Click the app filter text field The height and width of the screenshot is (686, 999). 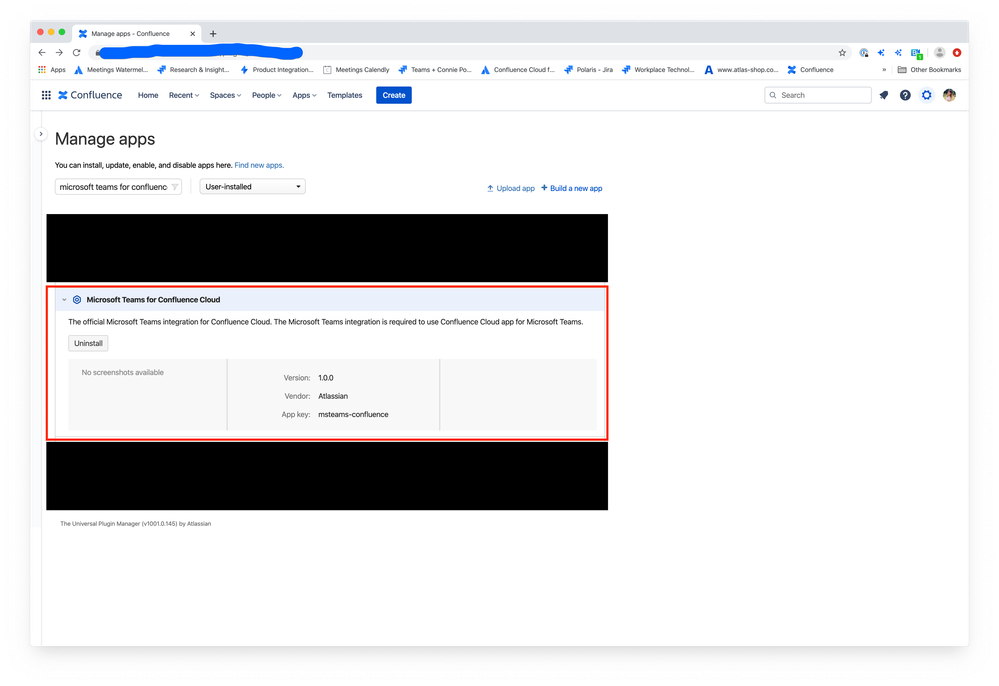118,187
